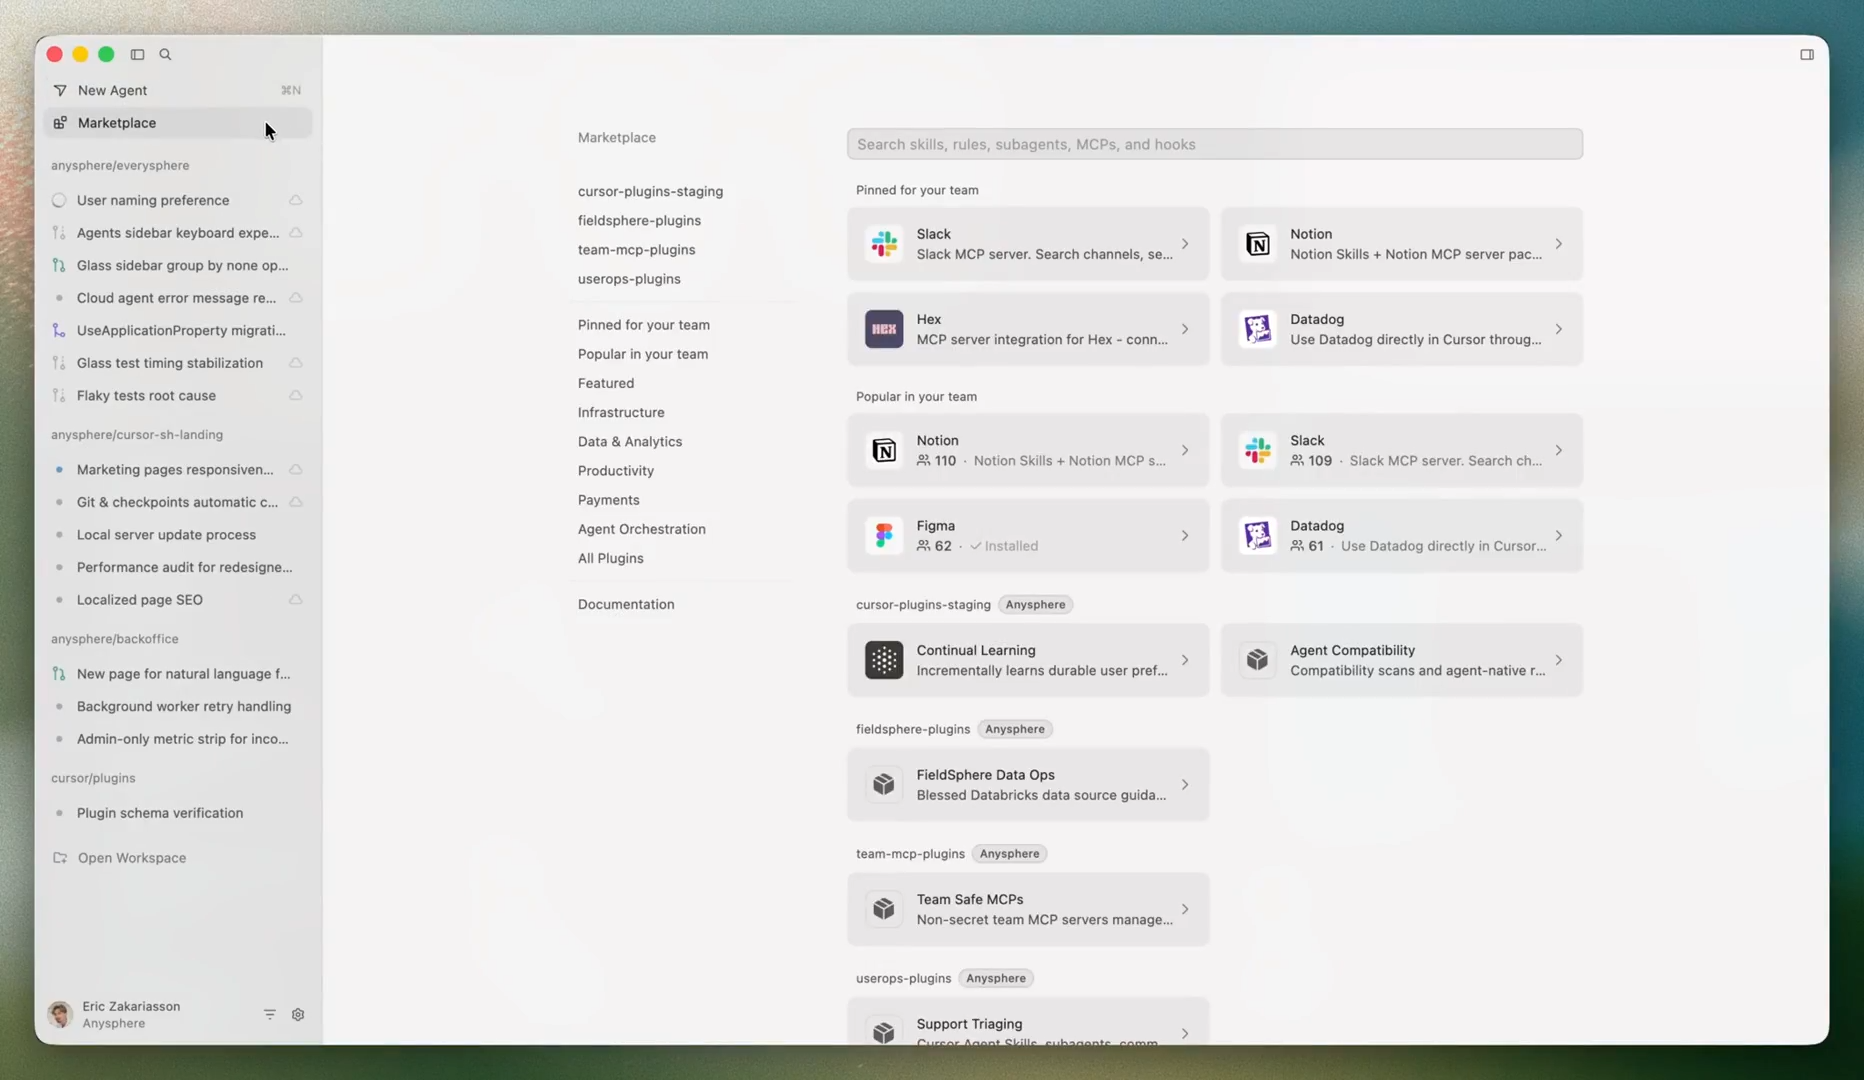The width and height of the screenshot is (1864, 1080).
Task: Click the Notion icon under Pinned for your team
Action: point(1258,244)
